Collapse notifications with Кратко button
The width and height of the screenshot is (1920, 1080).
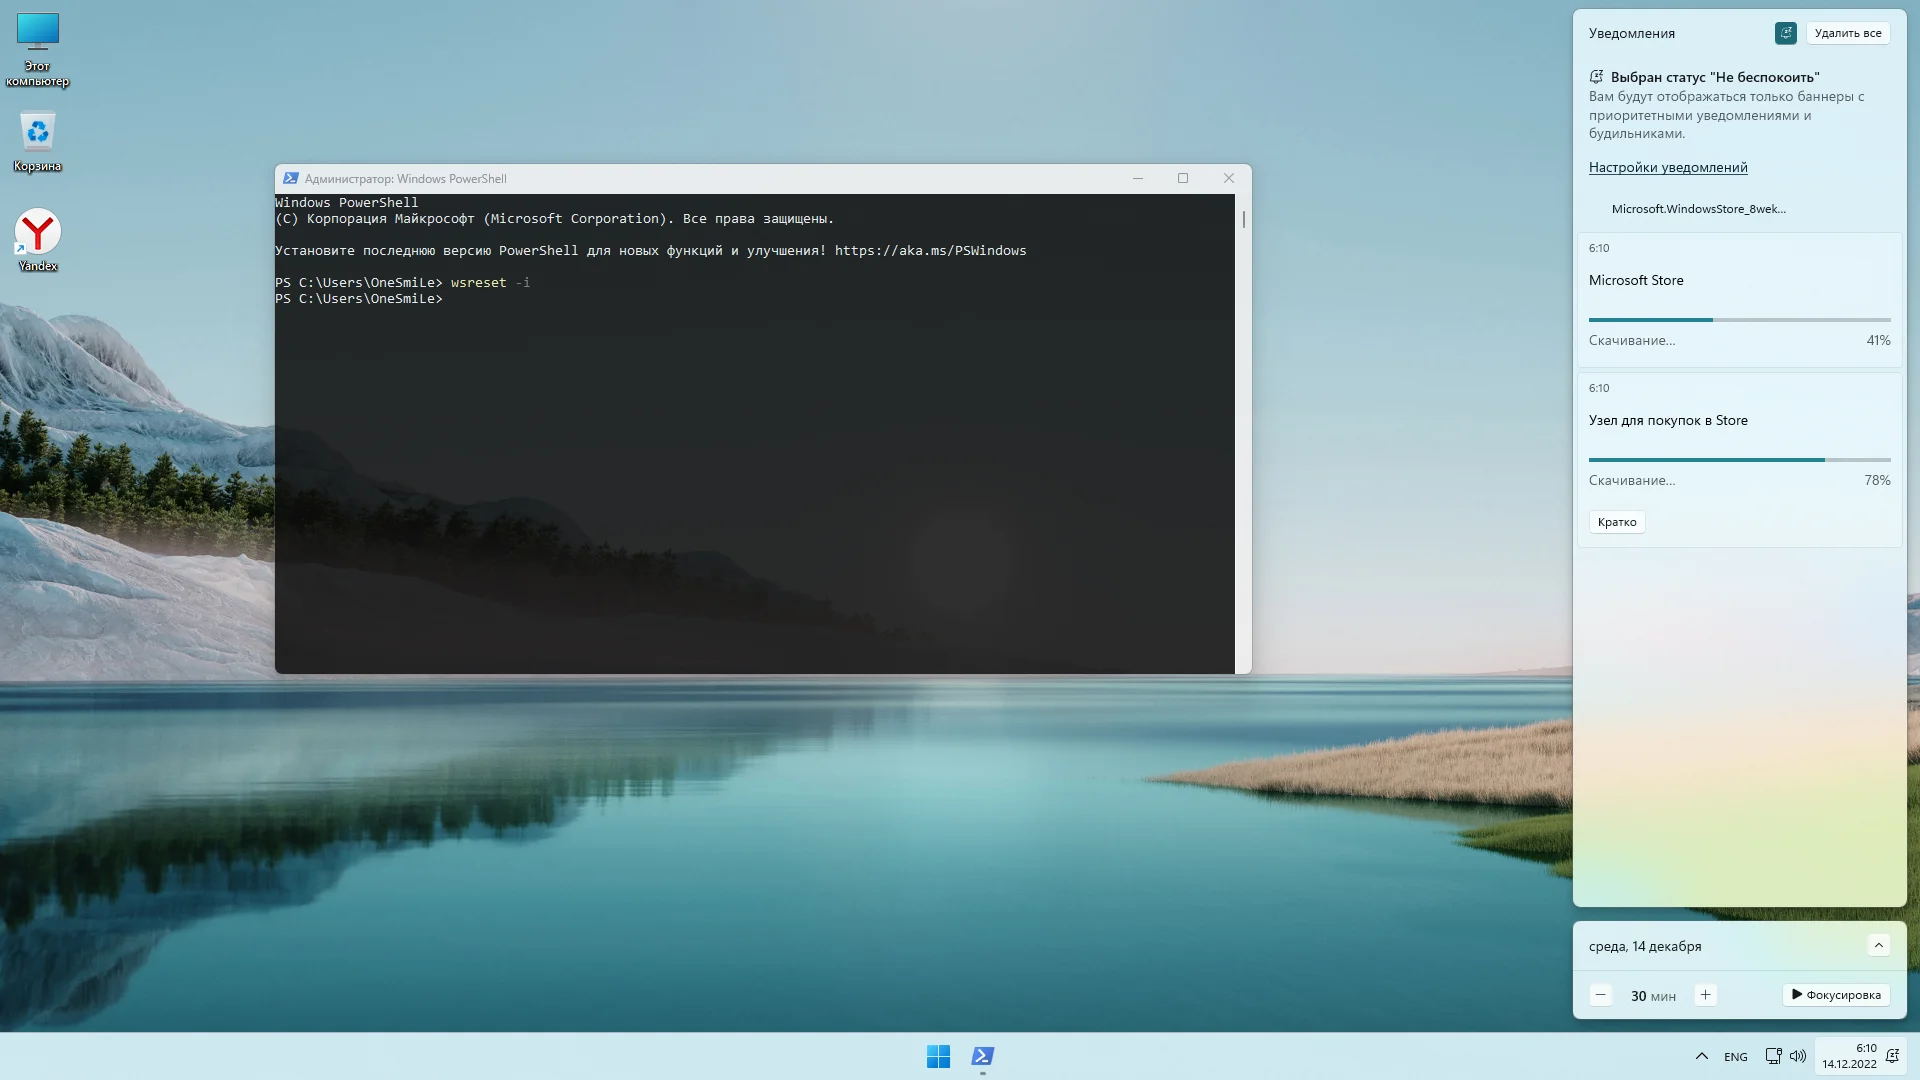(1617, 522)
